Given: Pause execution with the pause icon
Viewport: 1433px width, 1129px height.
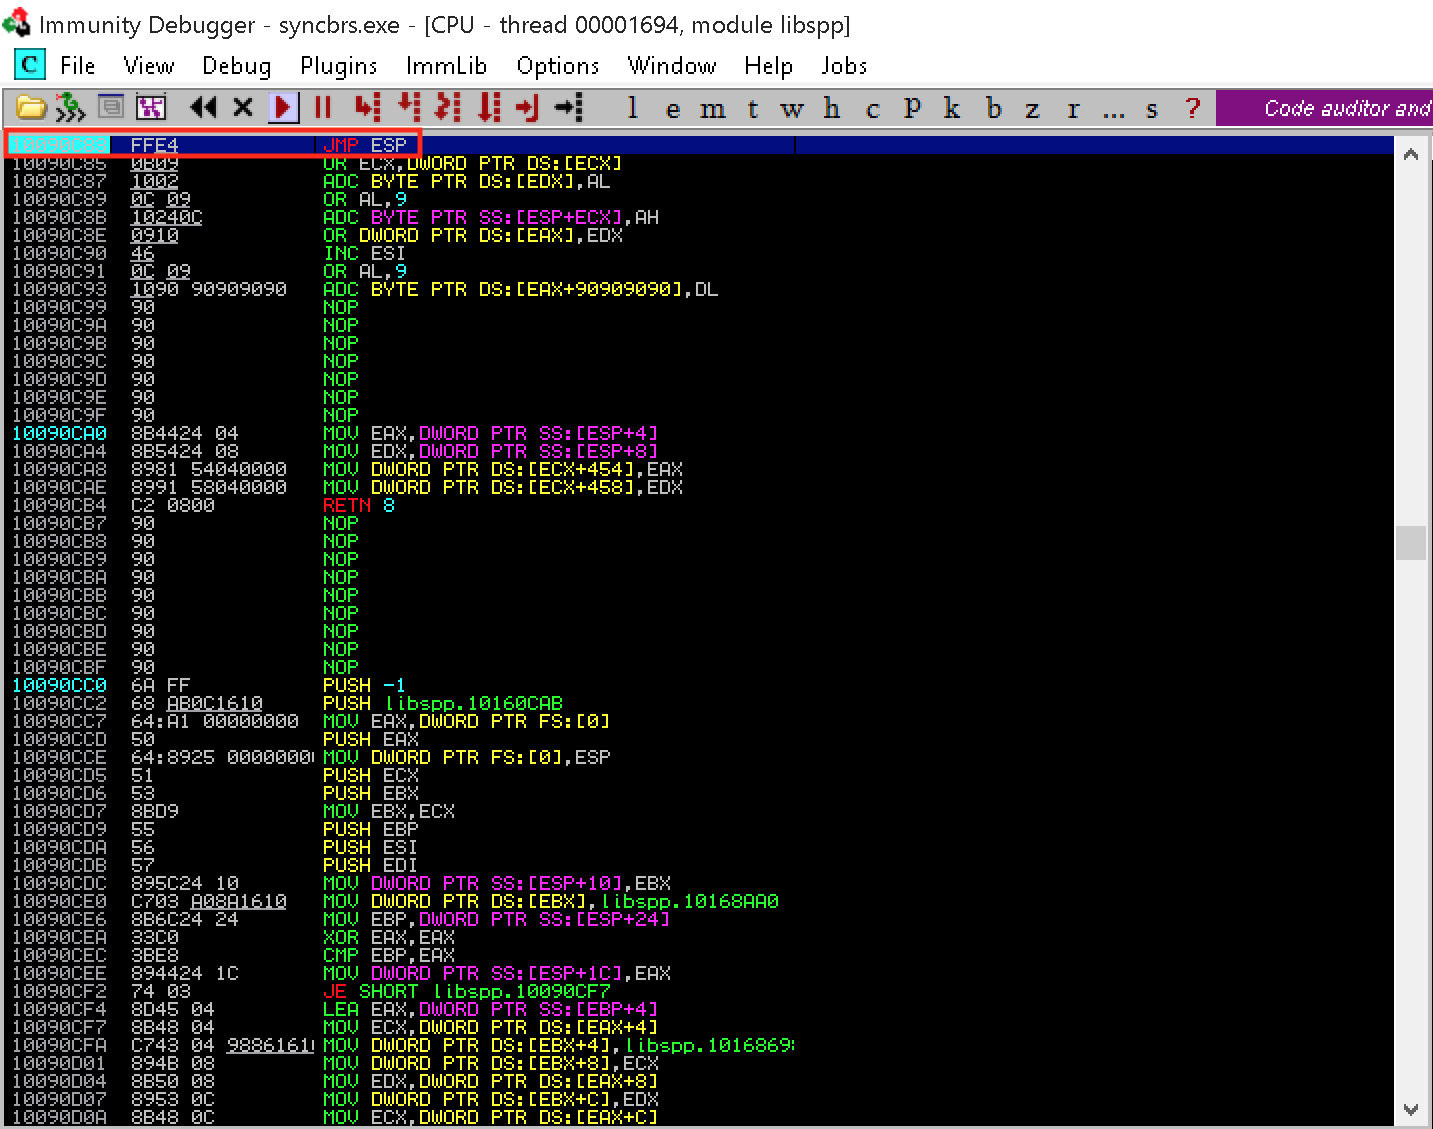Looking at the screenshot, I should pos(322,107).
